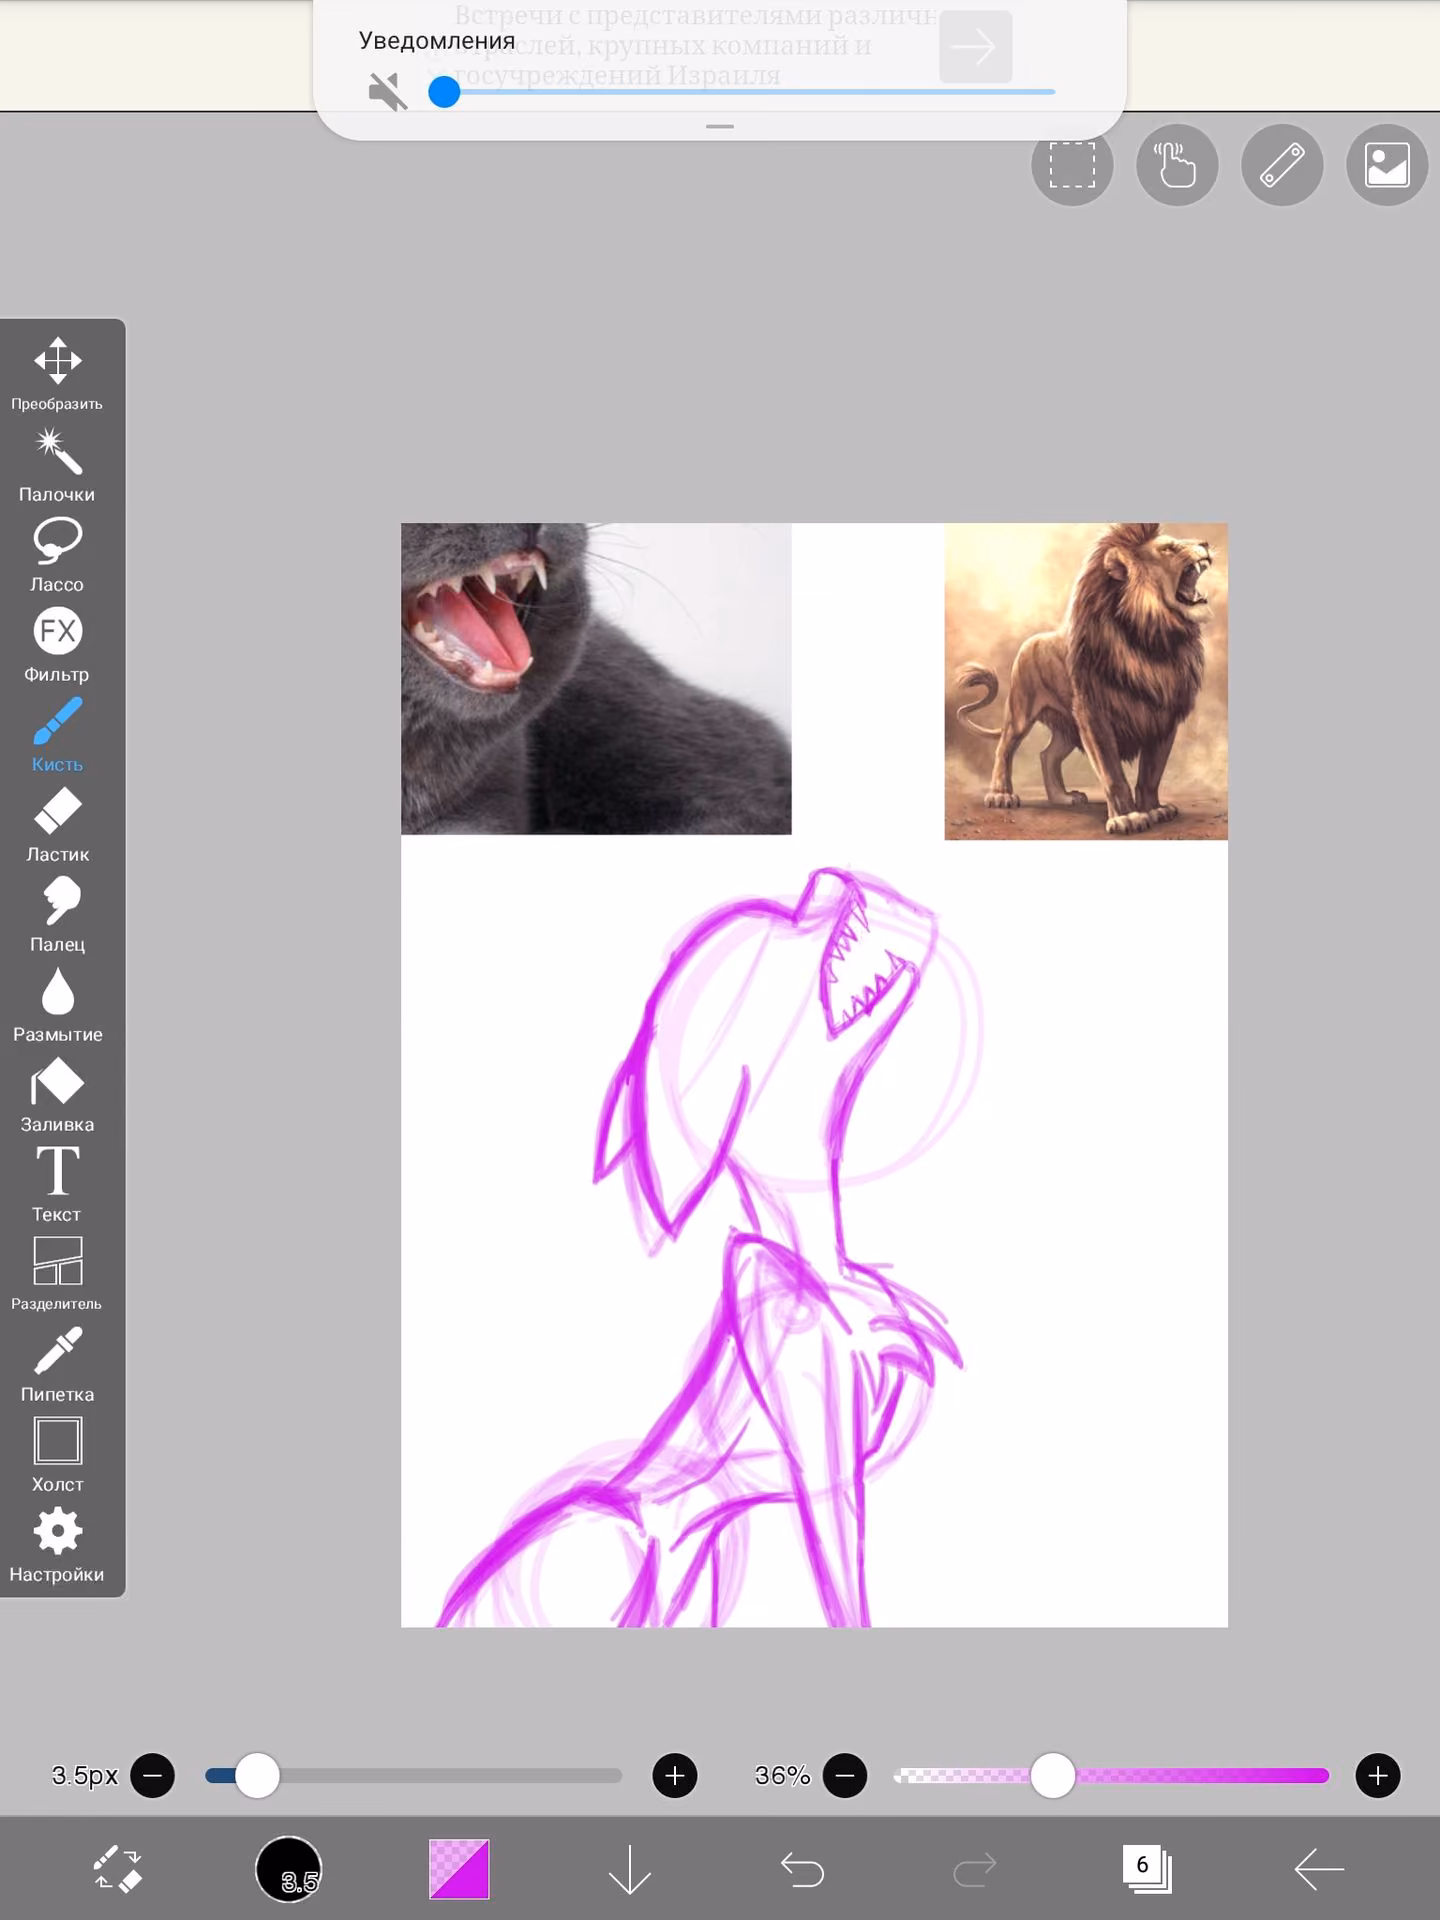Open the reference image material button
The image size is (1440, 1920).
(x=1387, y=165)
